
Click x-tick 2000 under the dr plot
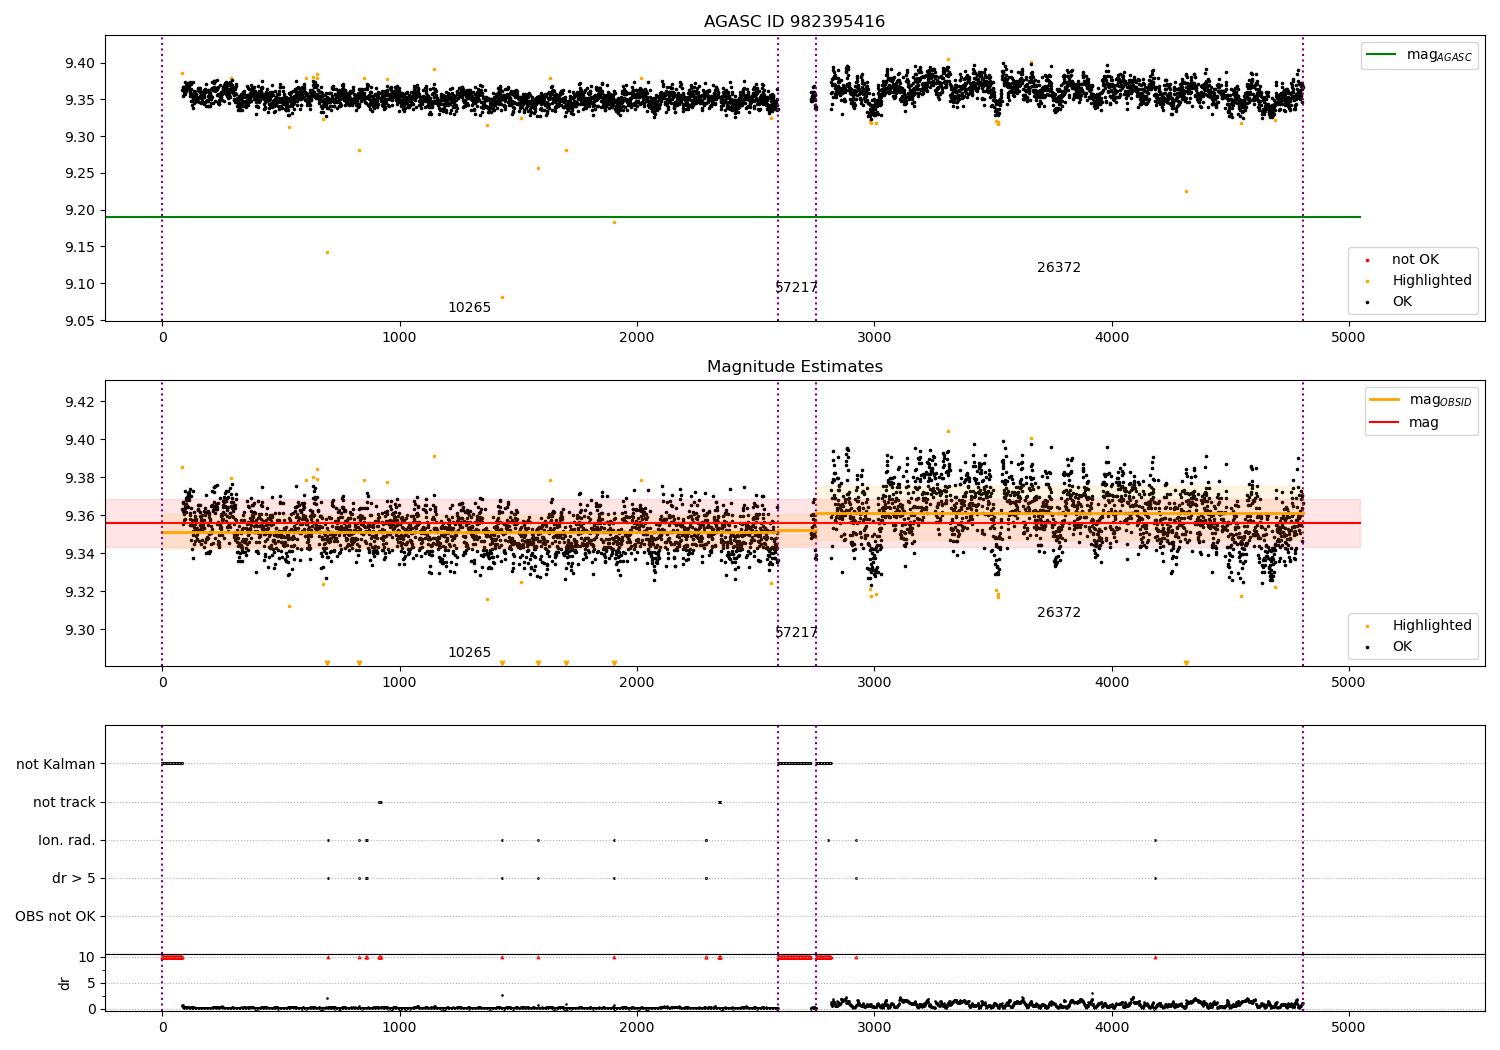coord(637,1027)
